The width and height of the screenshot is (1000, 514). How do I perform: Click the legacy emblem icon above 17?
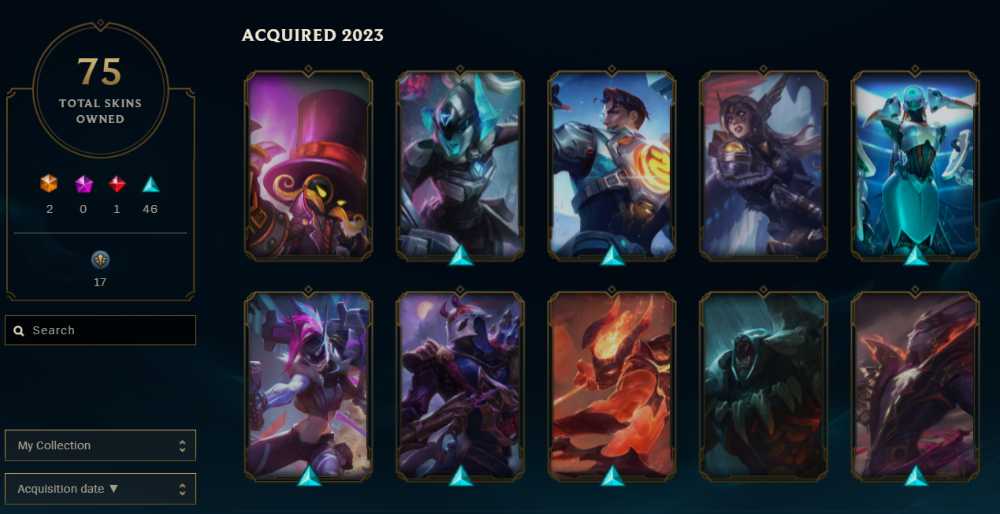click(100, 260)
